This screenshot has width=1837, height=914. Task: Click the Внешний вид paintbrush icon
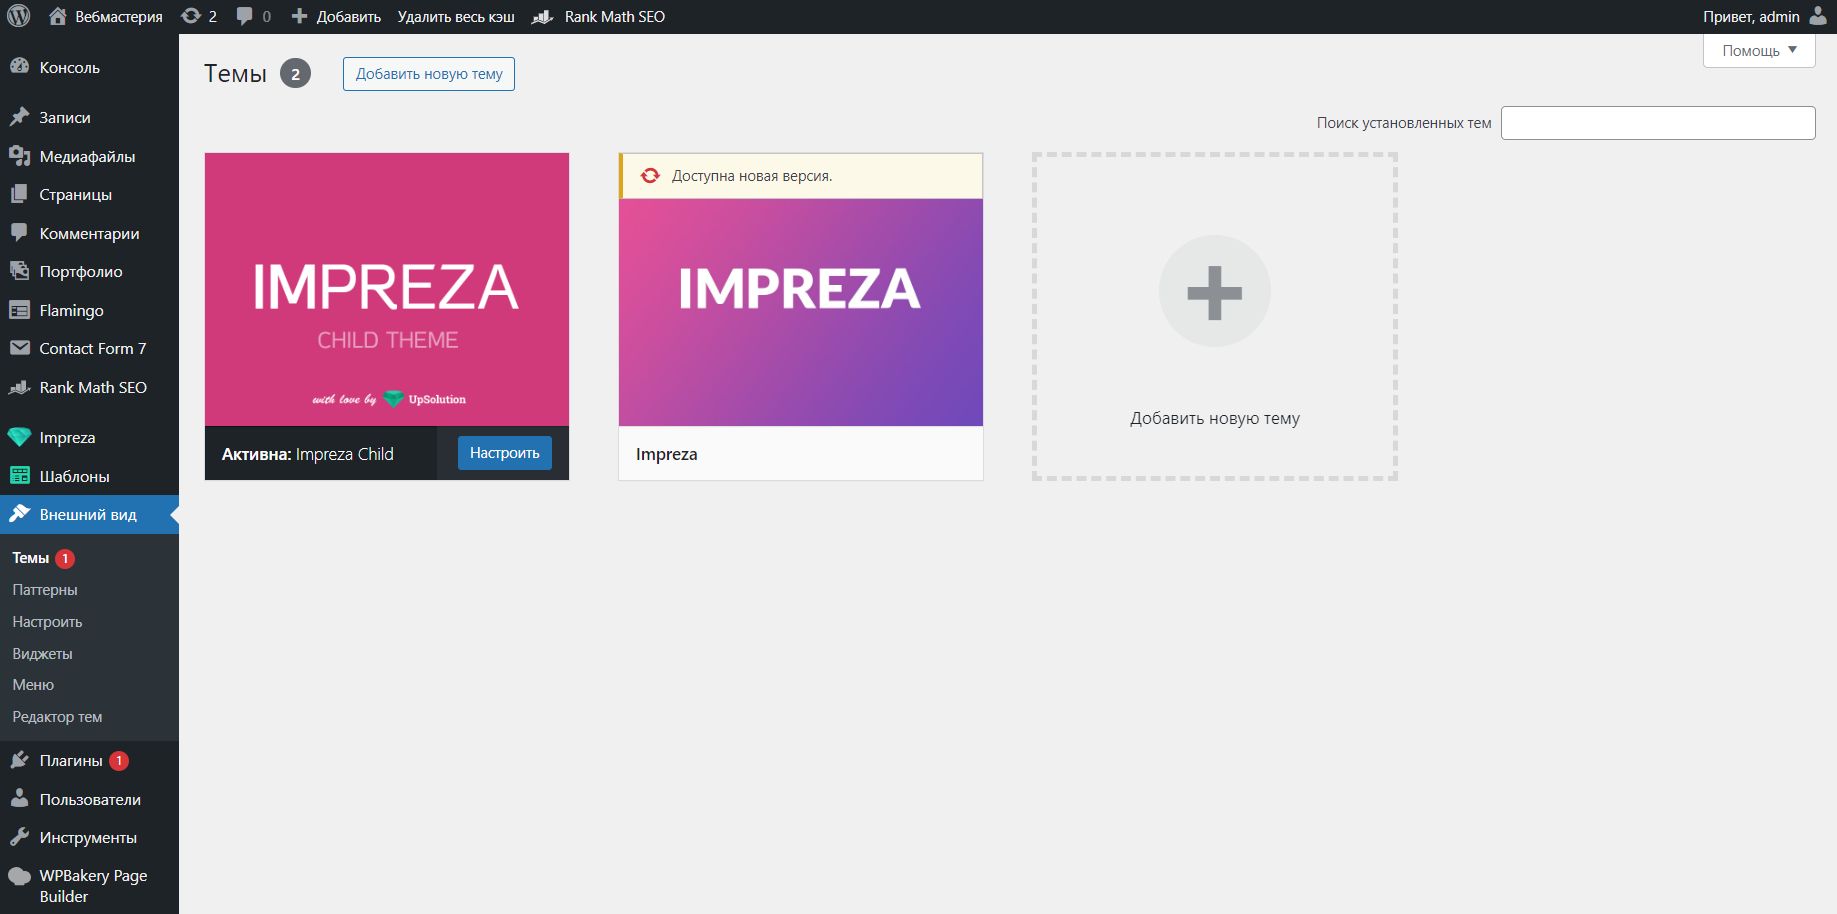tap(19, 514)
